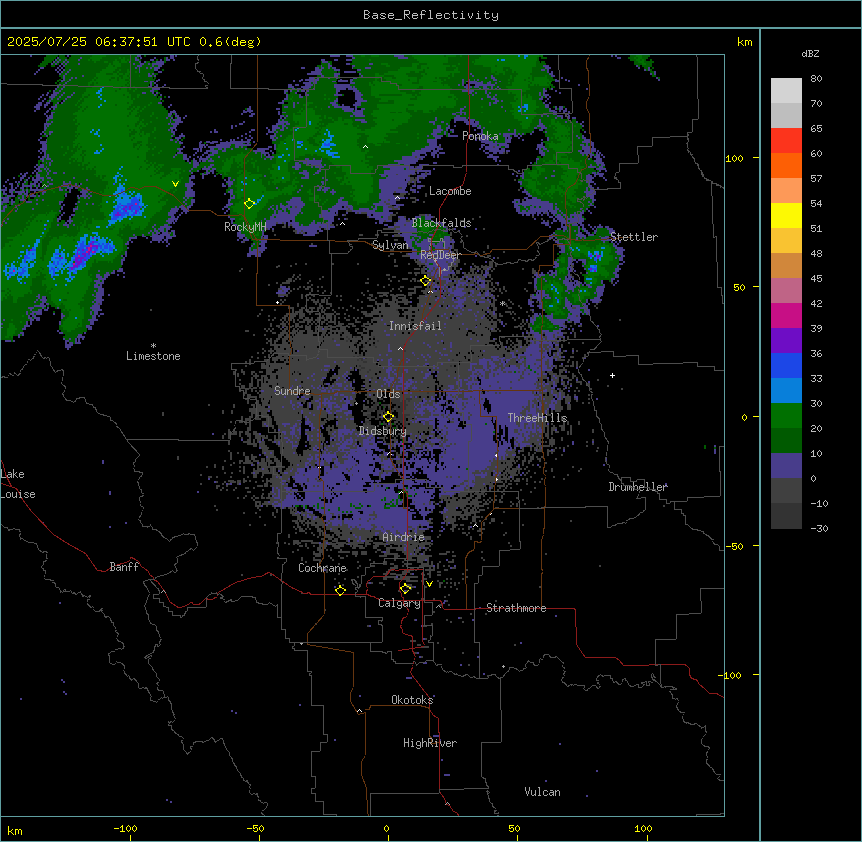Click the RedDeer city label
Viewport: 862px width, 842px height.
pos(440,255)
